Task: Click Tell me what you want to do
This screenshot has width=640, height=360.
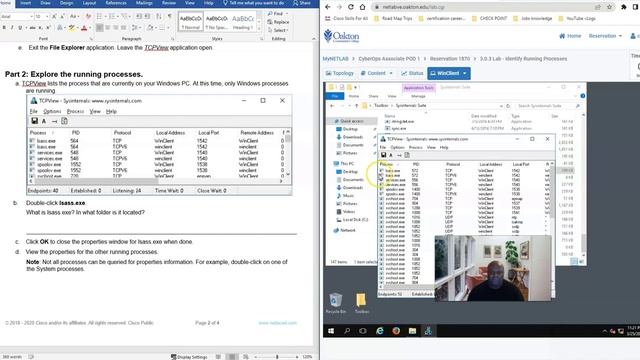Action: point(253,3)
